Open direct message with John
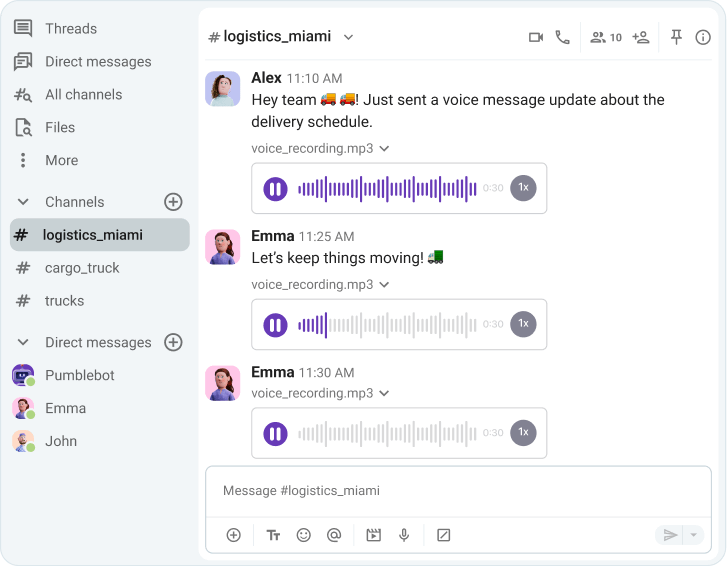The height and width of the screenshot is (567, 727). [x=60, y=441]
